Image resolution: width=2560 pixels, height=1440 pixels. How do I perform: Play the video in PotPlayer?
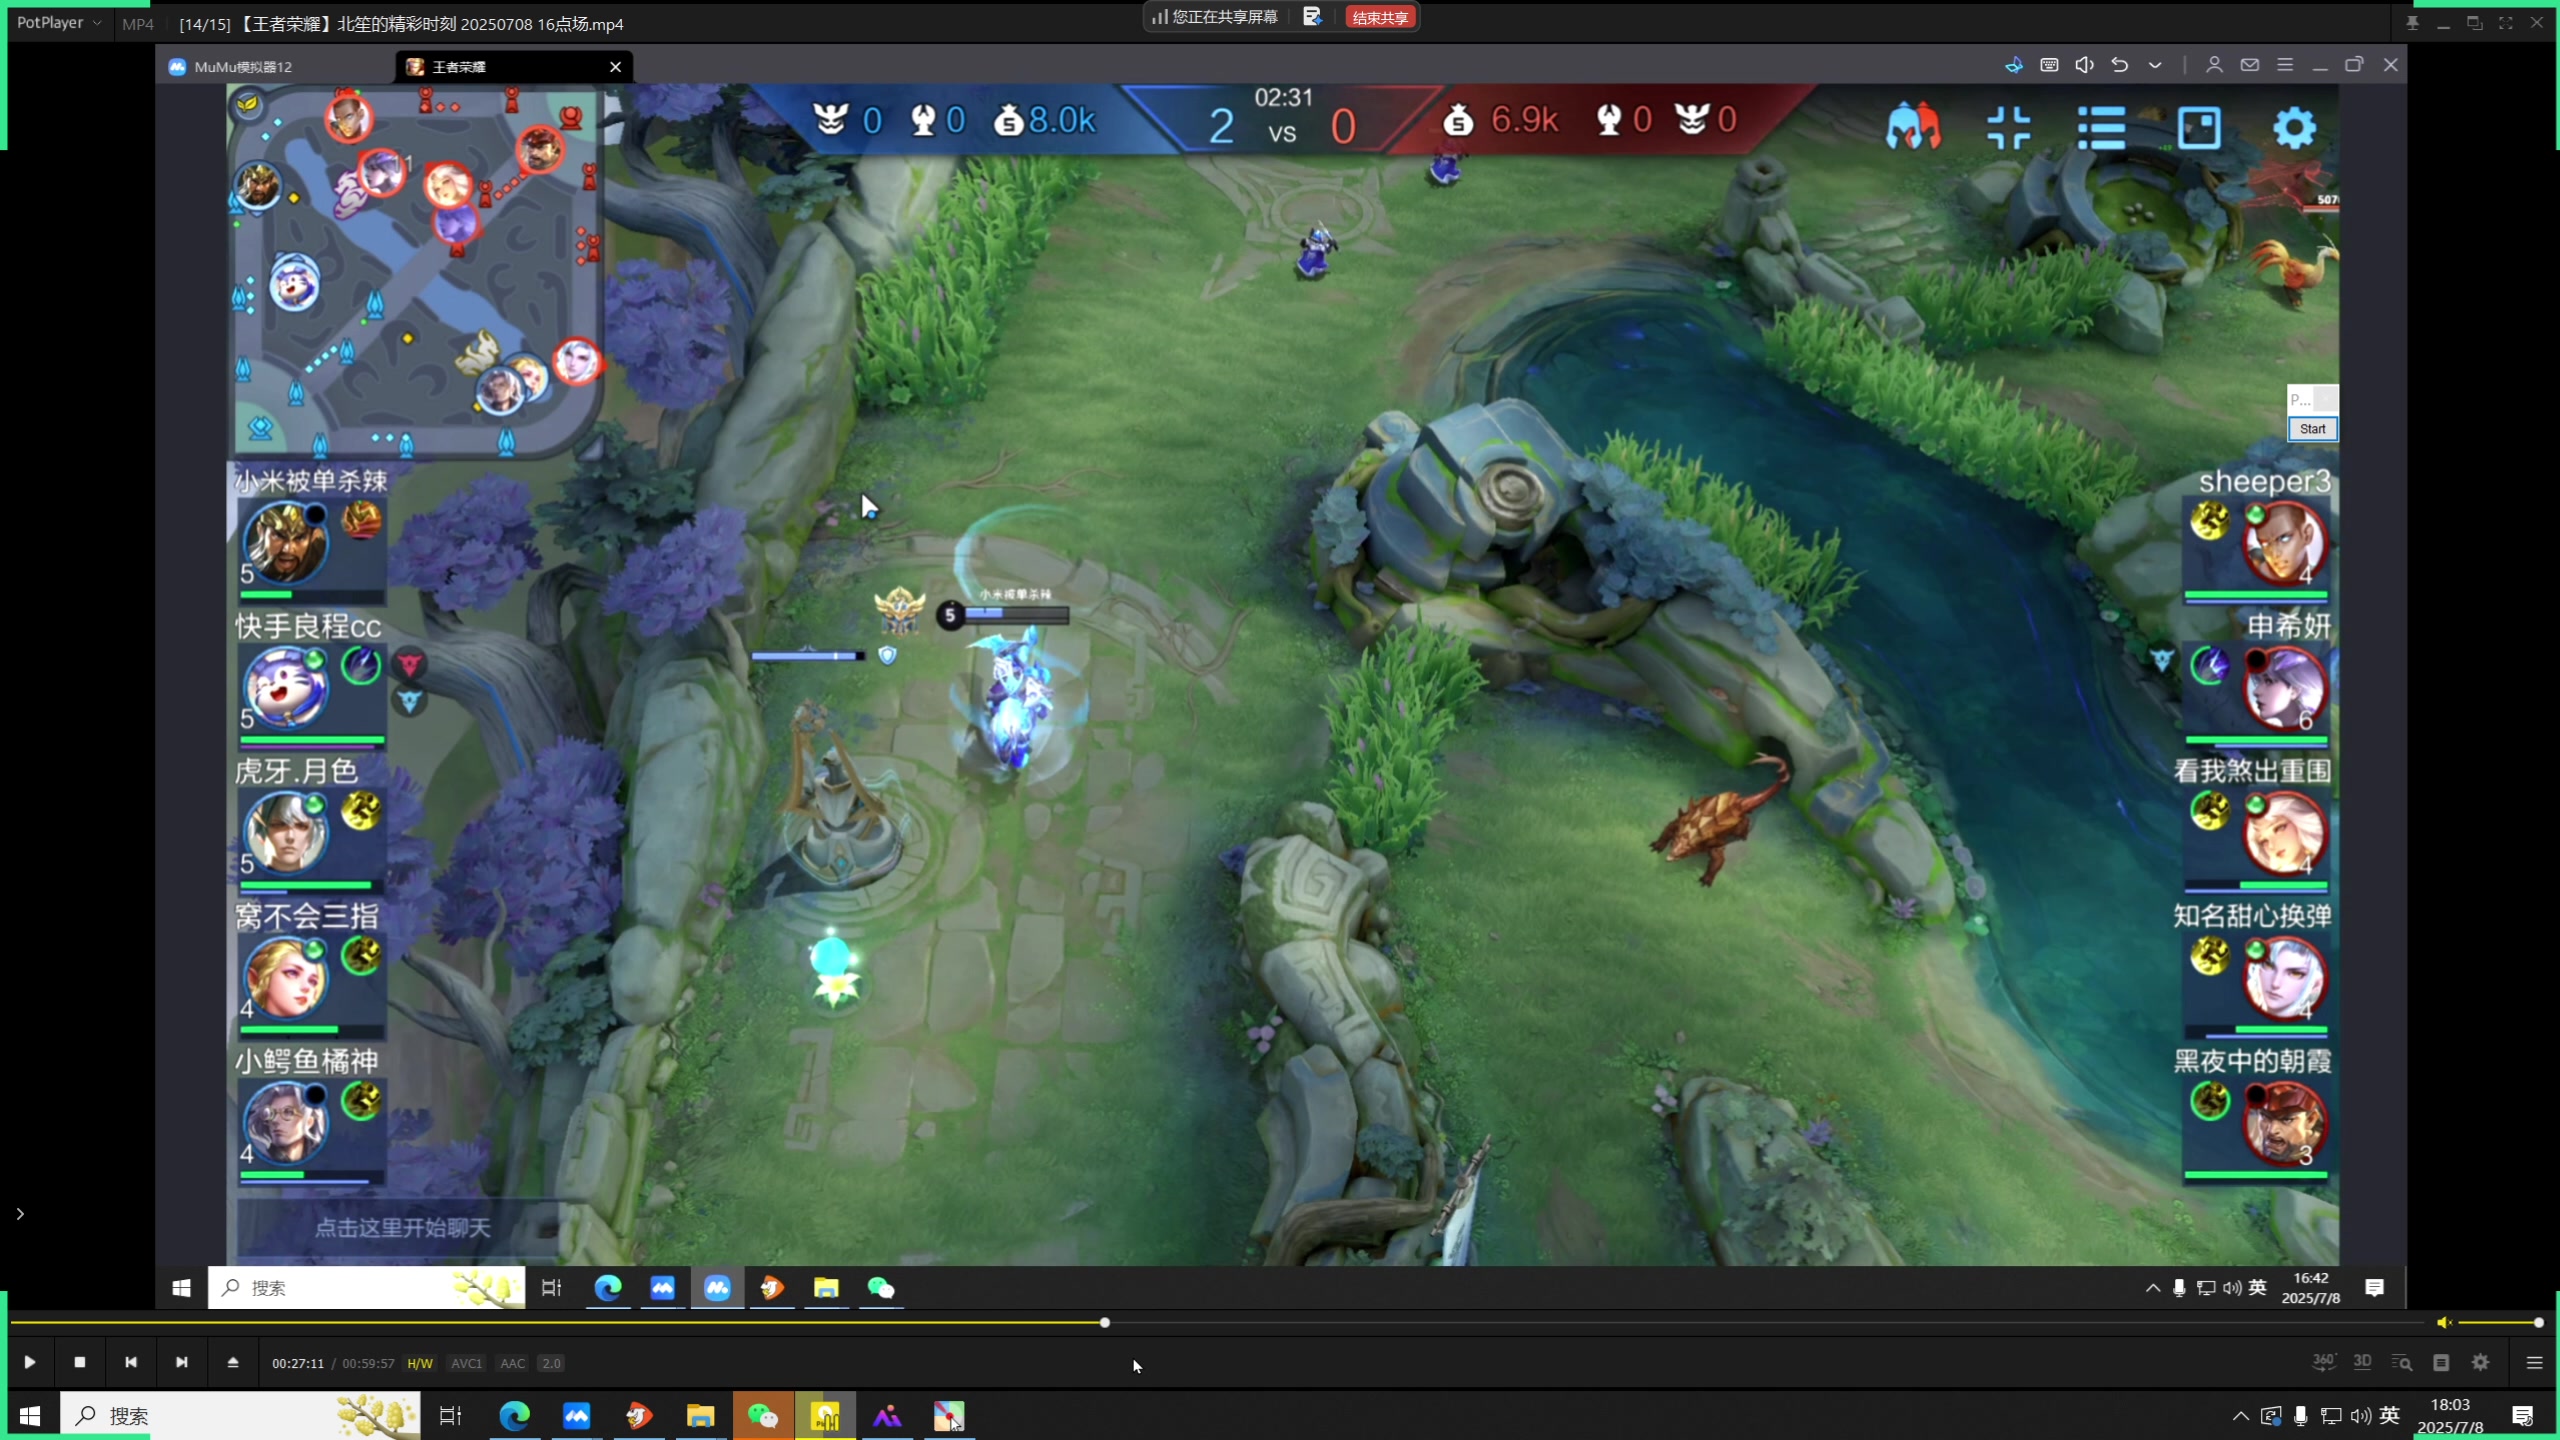[x=29, y=1362]
